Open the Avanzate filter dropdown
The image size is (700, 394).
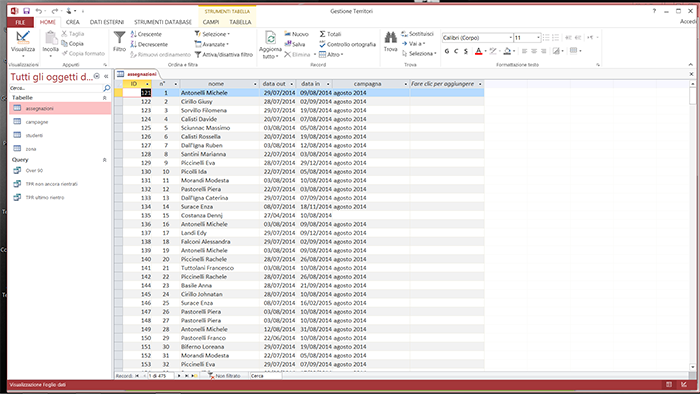212,44
